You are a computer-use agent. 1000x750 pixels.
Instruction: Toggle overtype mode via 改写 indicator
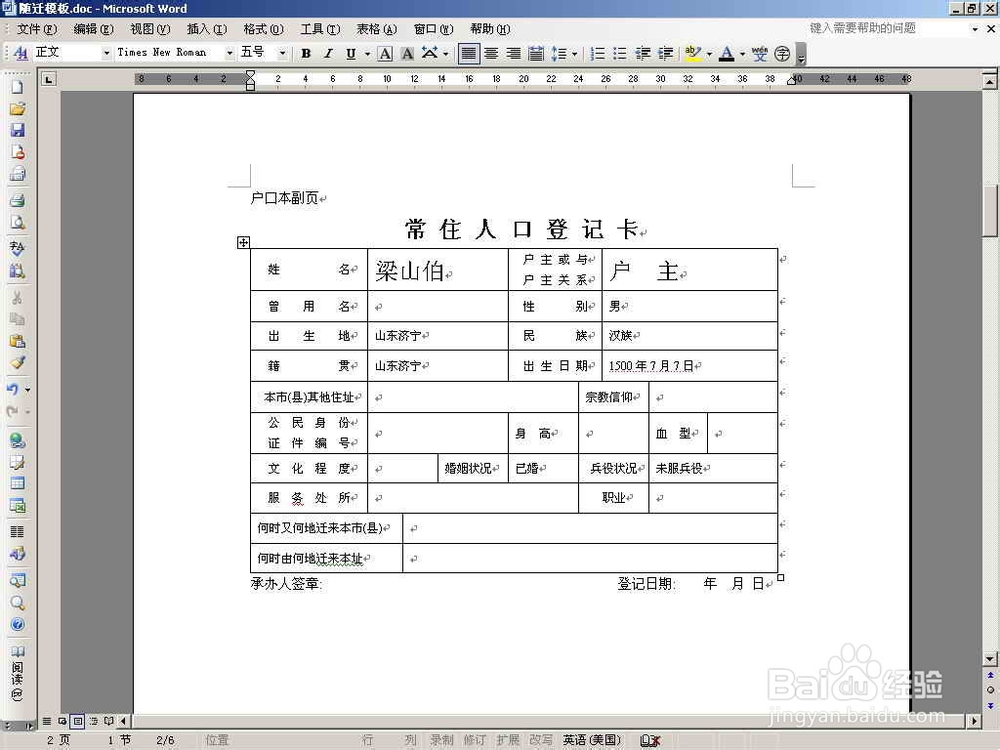tap(538, 740)
